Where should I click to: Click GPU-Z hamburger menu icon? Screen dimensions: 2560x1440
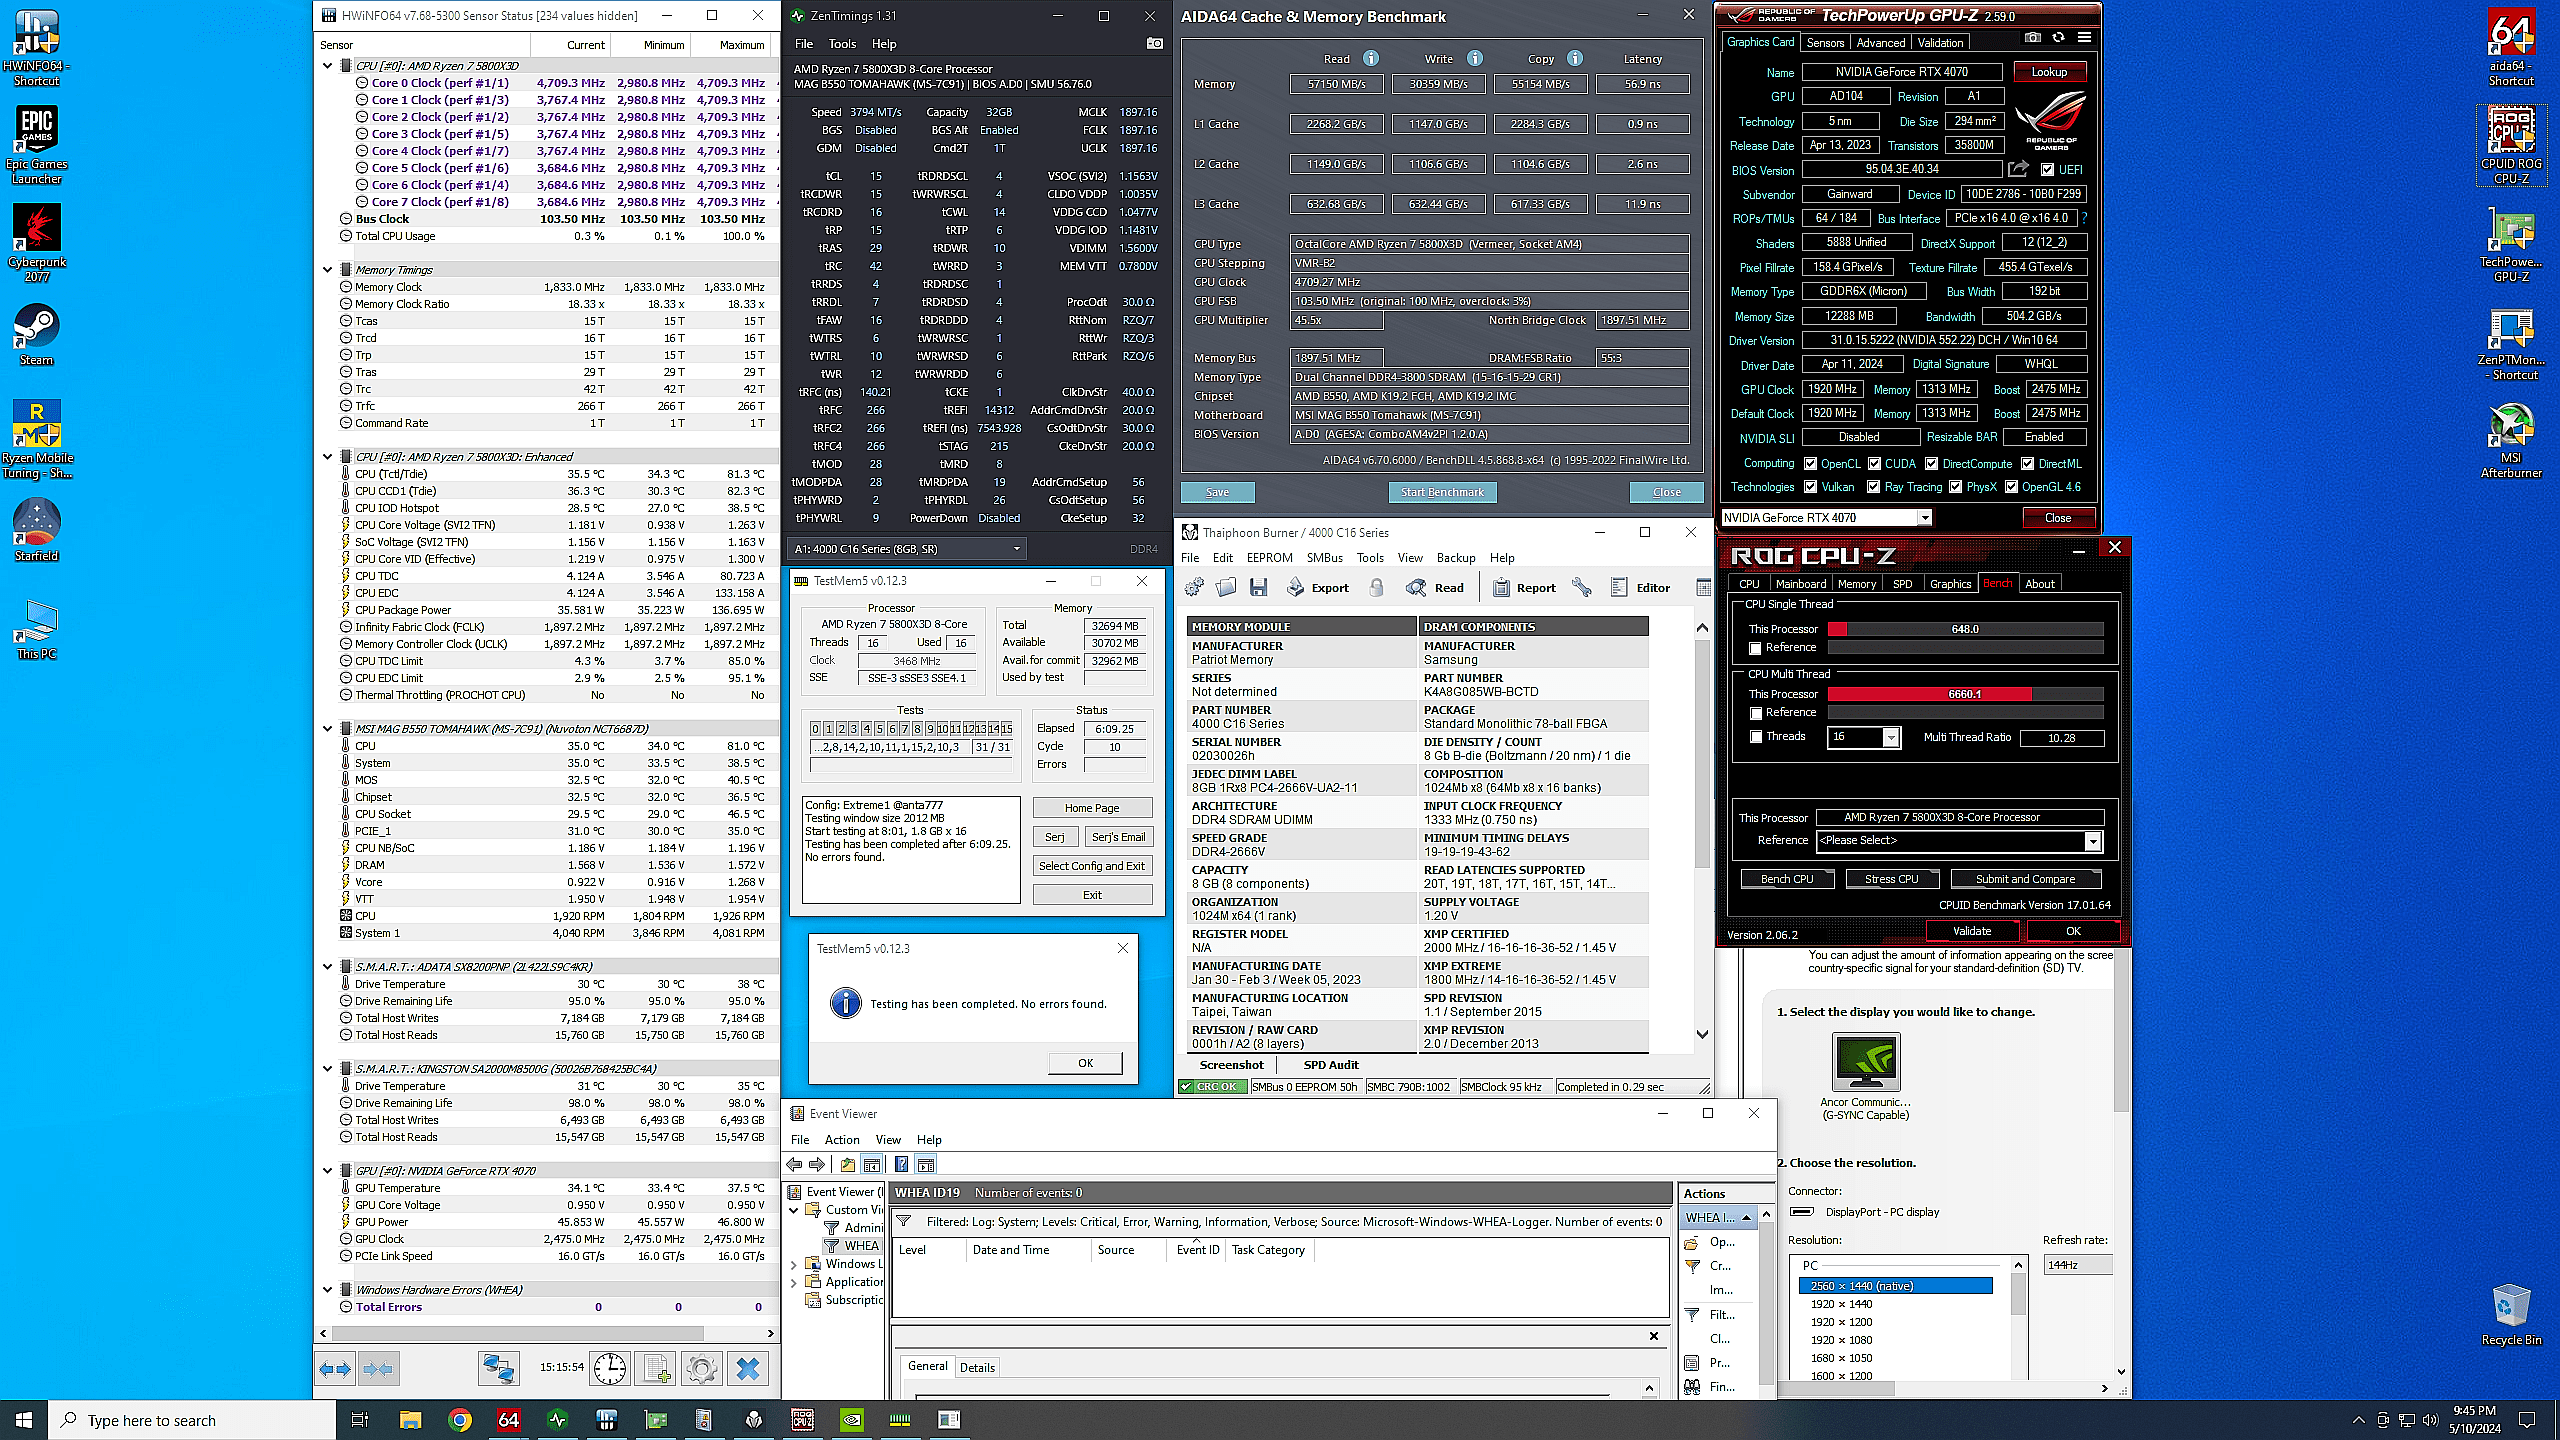click(2084, 38)
